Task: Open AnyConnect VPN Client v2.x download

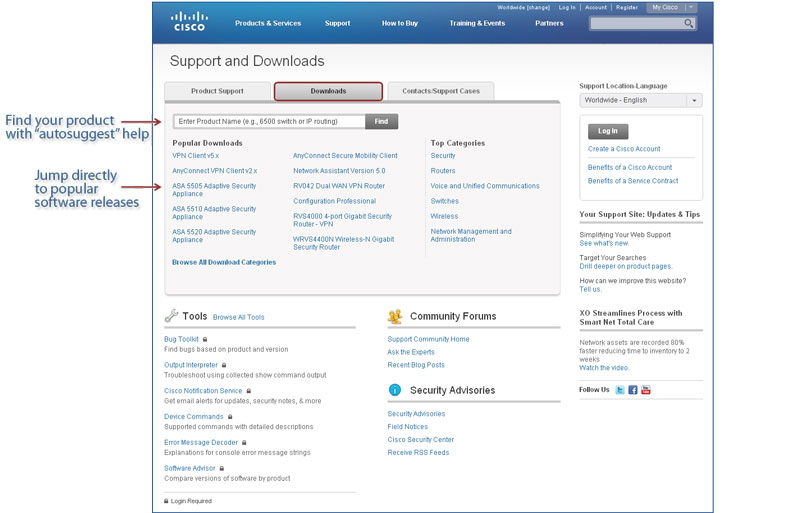Action: 214,171
